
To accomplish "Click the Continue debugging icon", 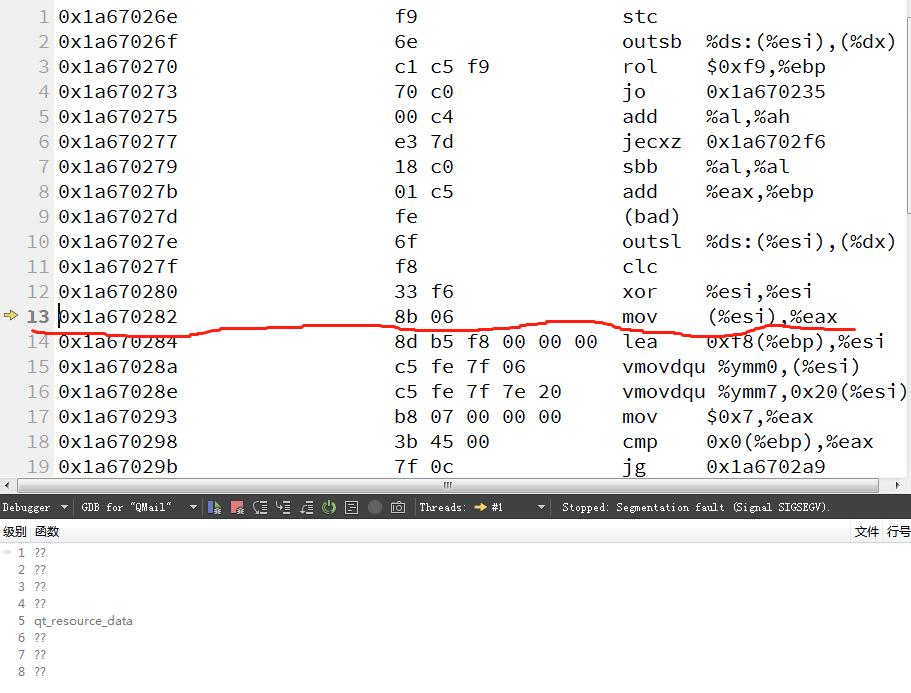I will (x=214, y=508).
